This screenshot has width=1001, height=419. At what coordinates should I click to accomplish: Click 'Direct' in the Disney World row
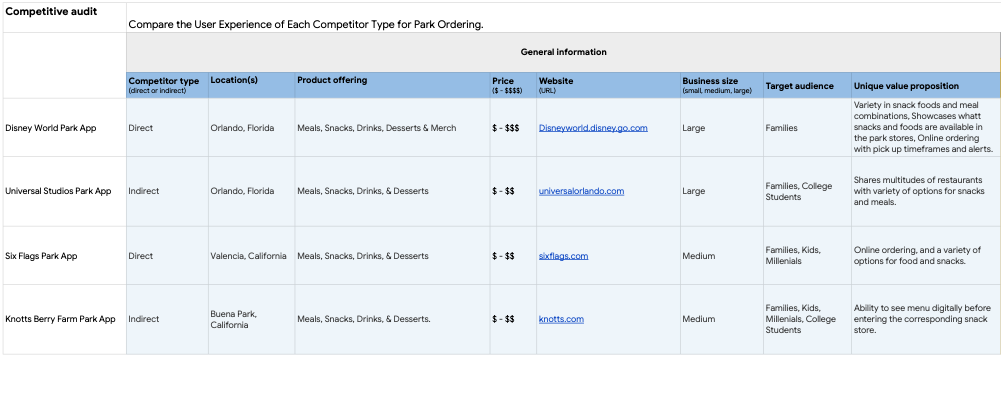(x=167, y=128)
